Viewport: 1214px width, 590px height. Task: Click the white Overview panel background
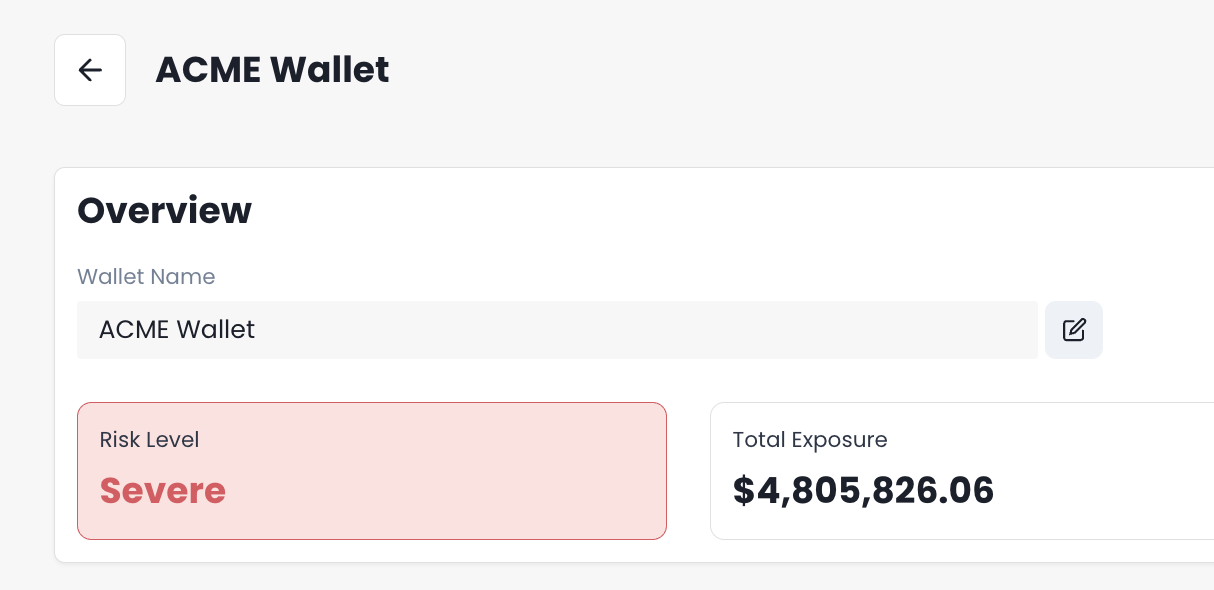700,230
